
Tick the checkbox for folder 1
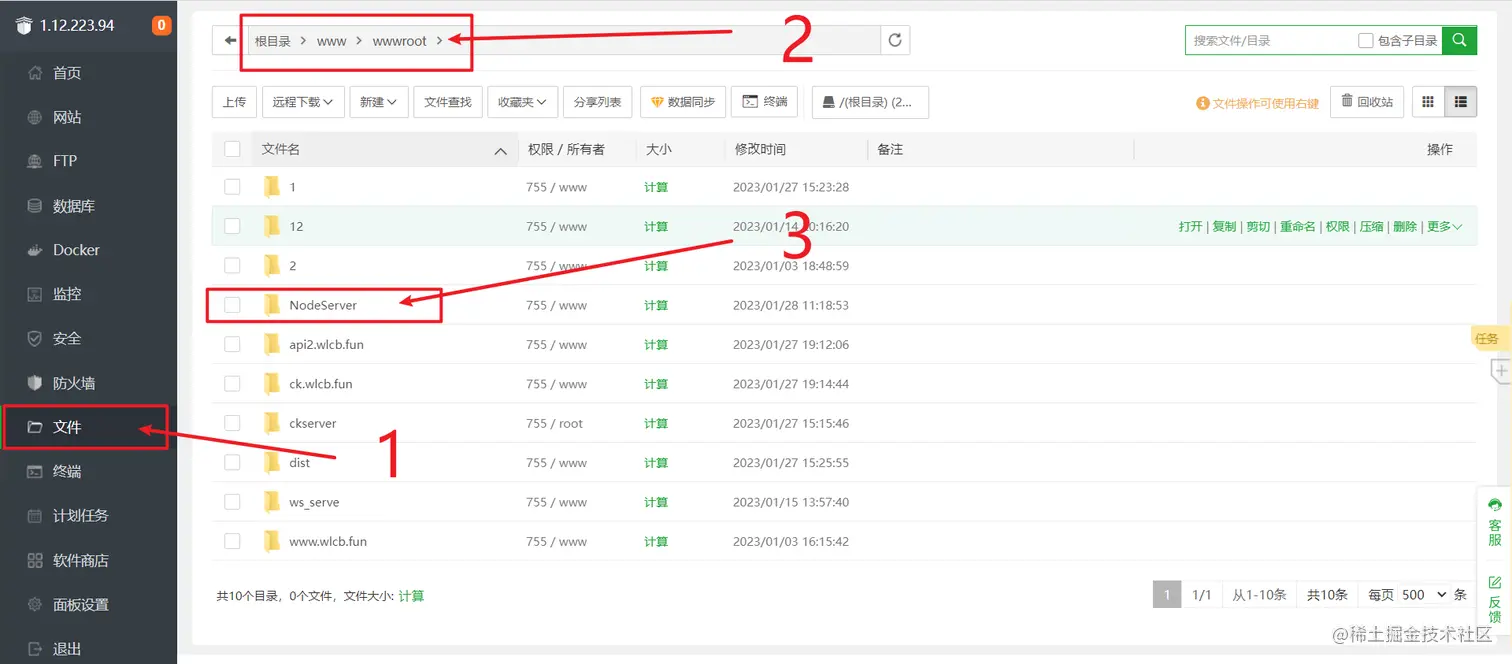point(232,187)
